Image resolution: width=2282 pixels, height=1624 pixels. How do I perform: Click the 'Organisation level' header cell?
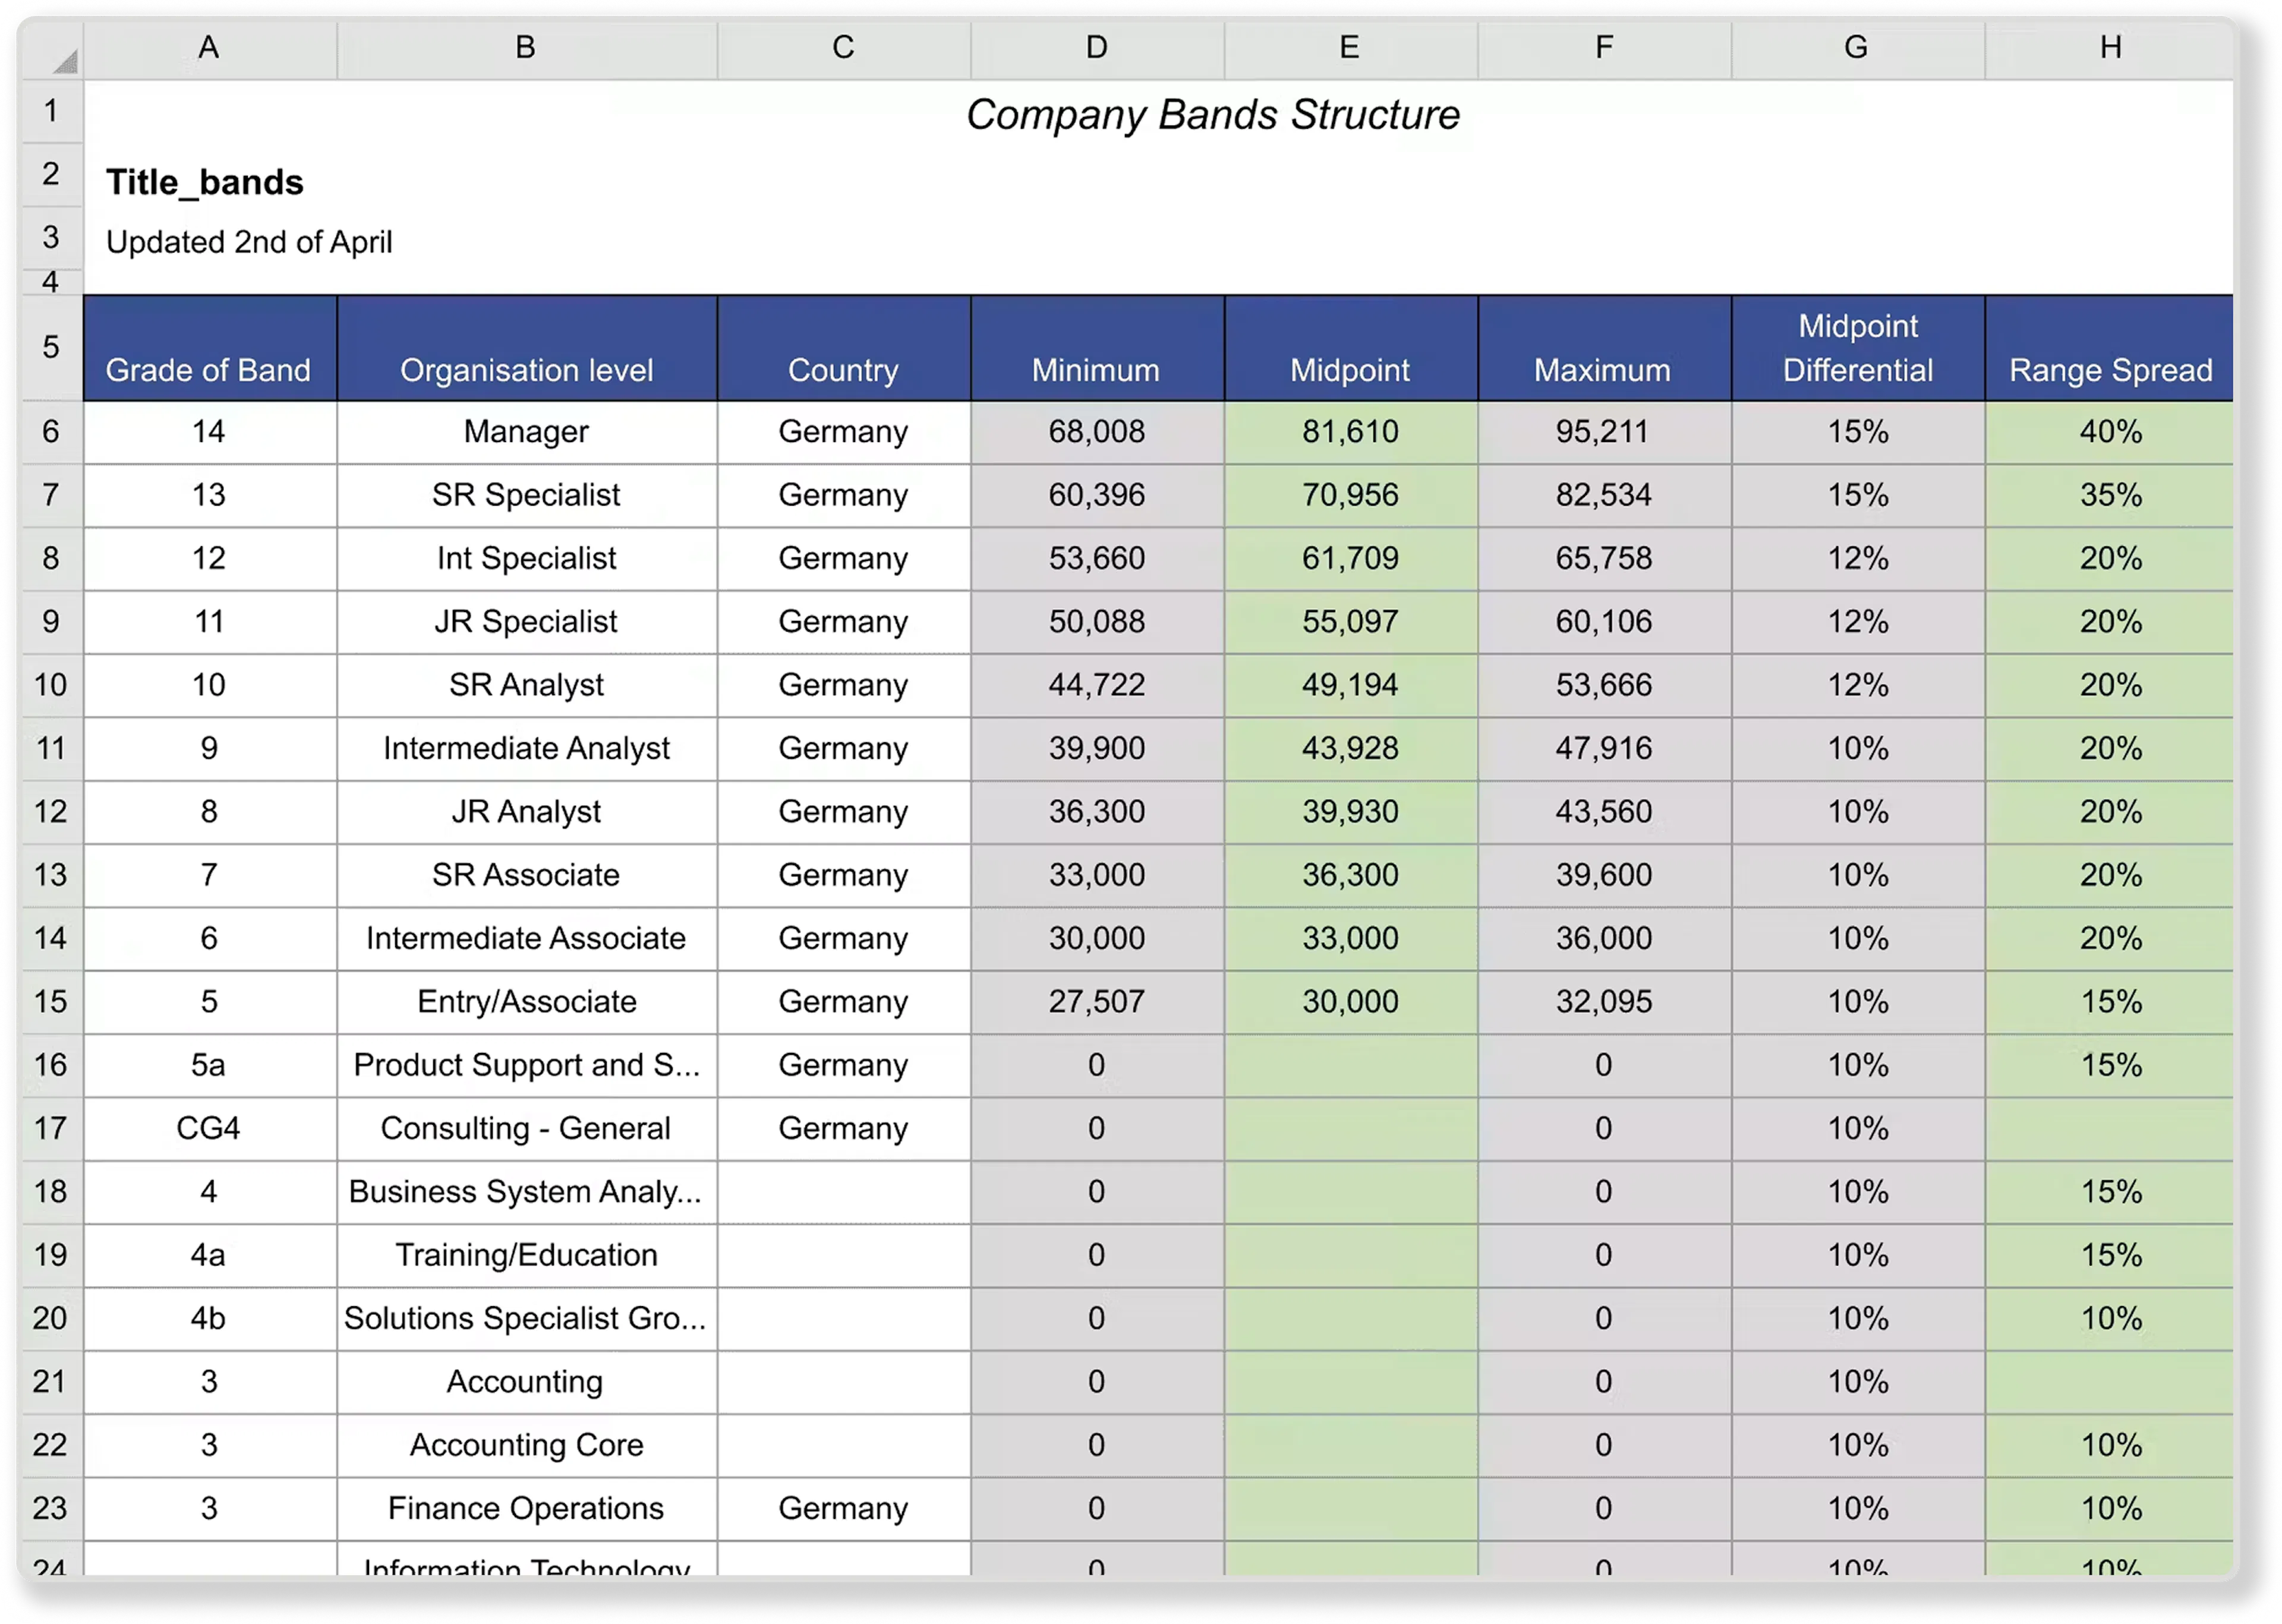pyautogui.click(x=526, y=348)
